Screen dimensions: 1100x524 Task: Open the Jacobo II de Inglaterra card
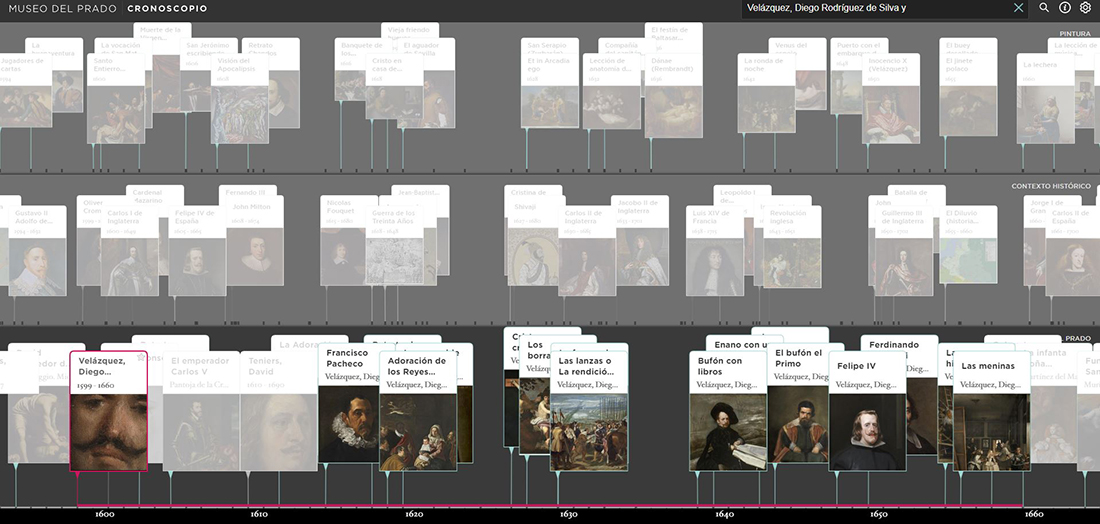[640, 241]
